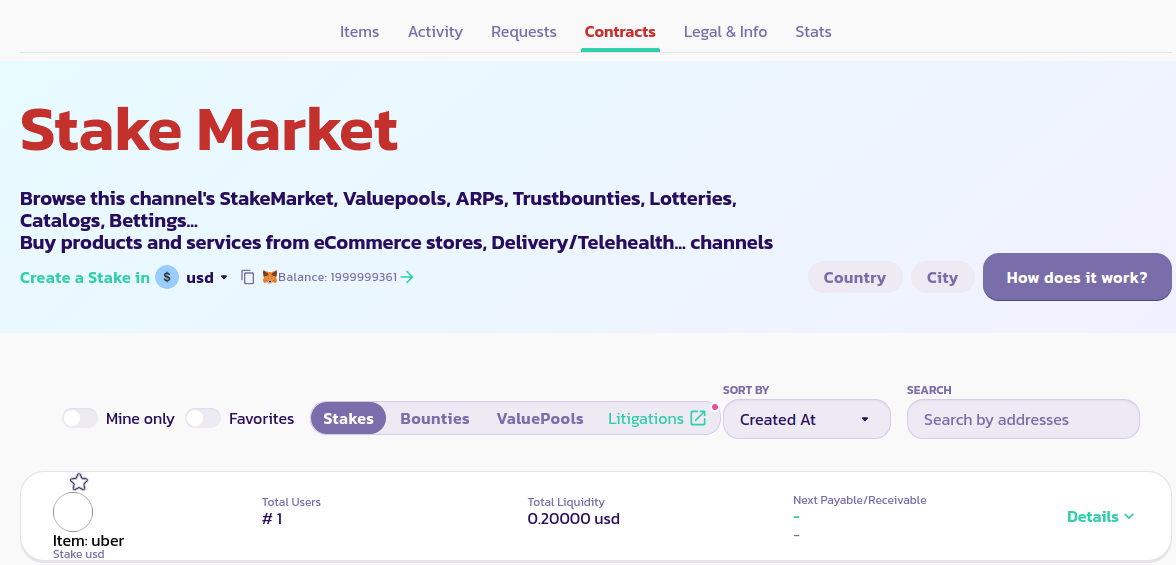The width and height of the screenshot is (1176, 565).
Task: Select the ValuePools filter option
Action: [x=540, y=418]
